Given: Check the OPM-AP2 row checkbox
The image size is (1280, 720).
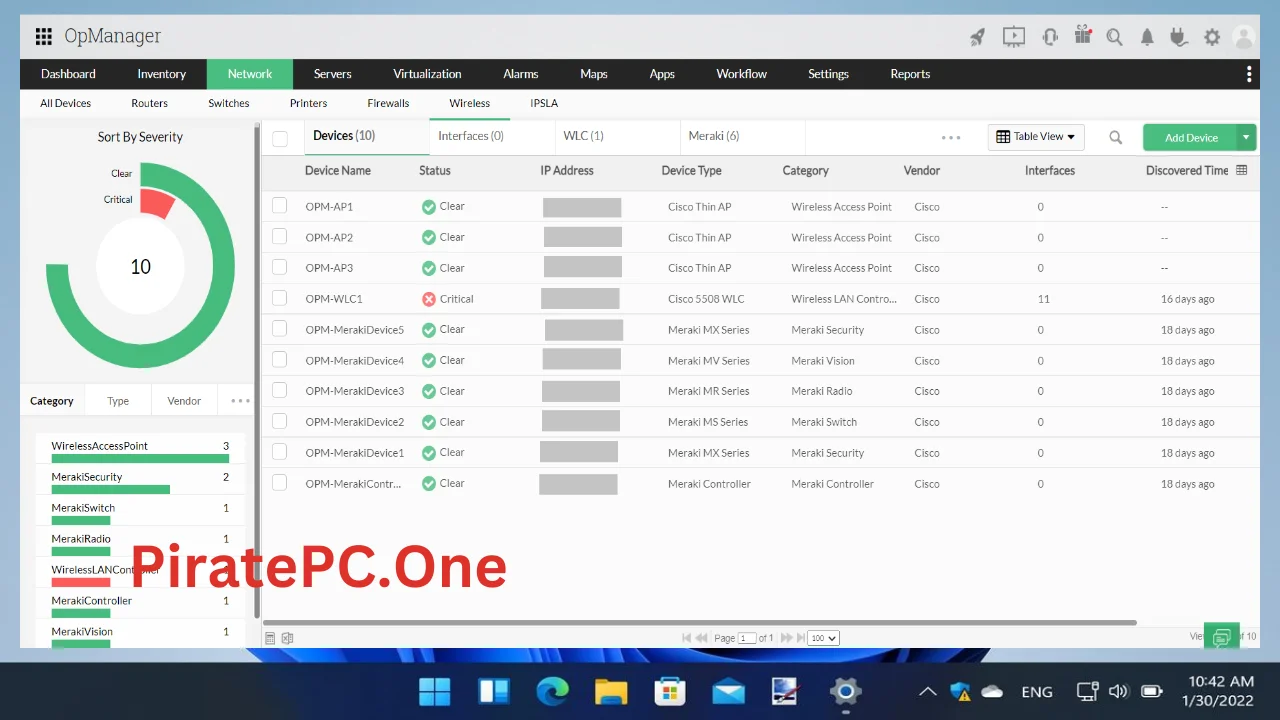Looking at the screenshot, I should [x=280, y=237].
